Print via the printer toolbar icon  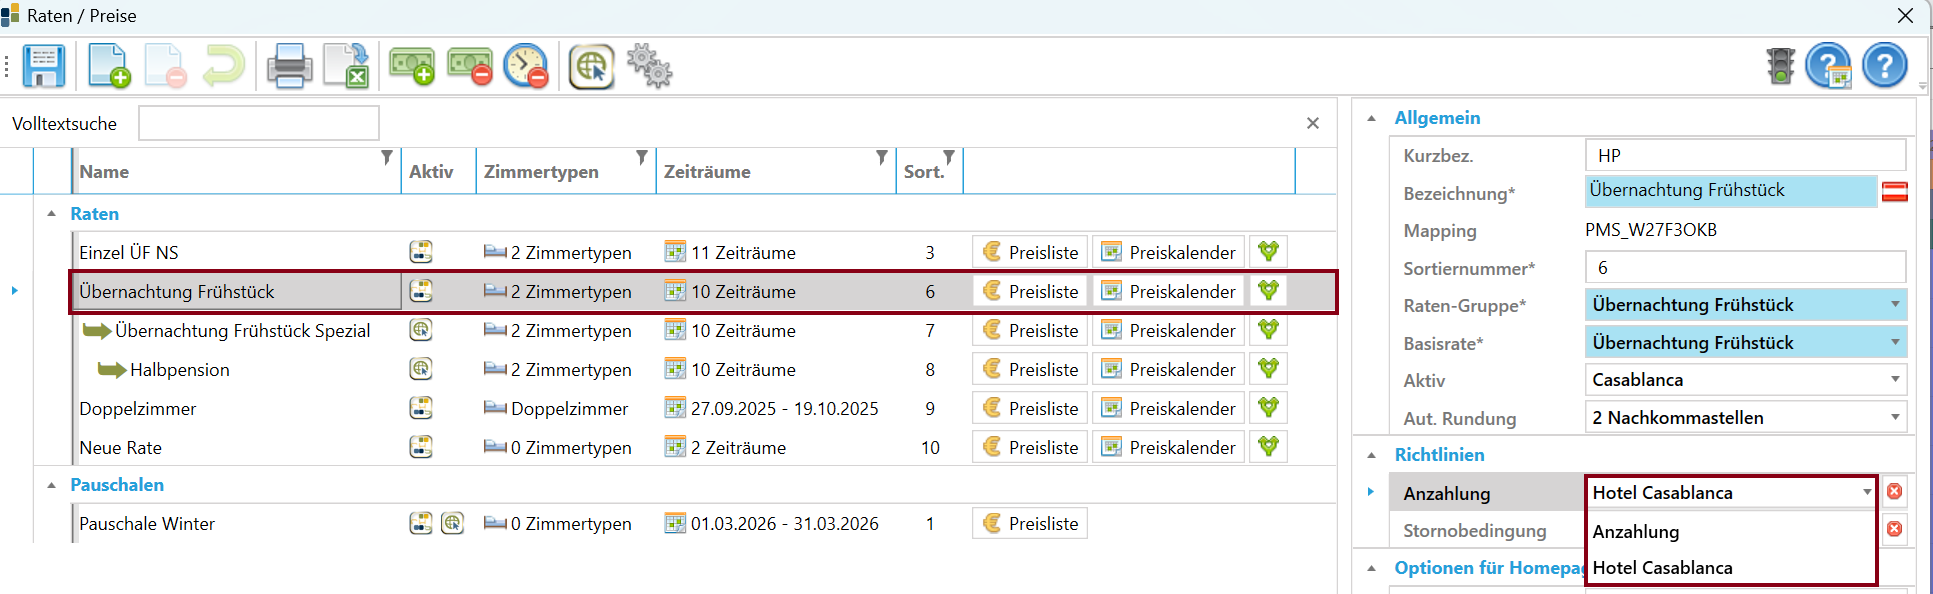pyautogui.click(x=289, y=67)
